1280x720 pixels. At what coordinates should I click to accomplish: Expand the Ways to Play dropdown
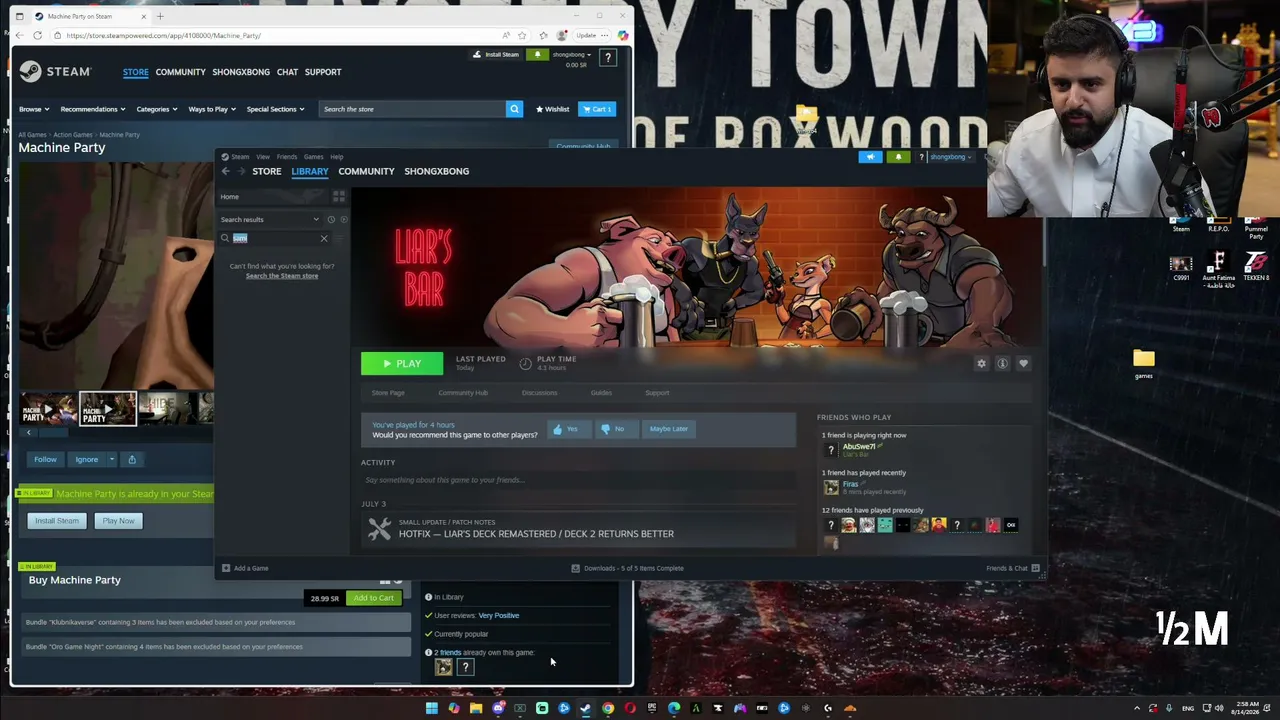coord(212,109)
